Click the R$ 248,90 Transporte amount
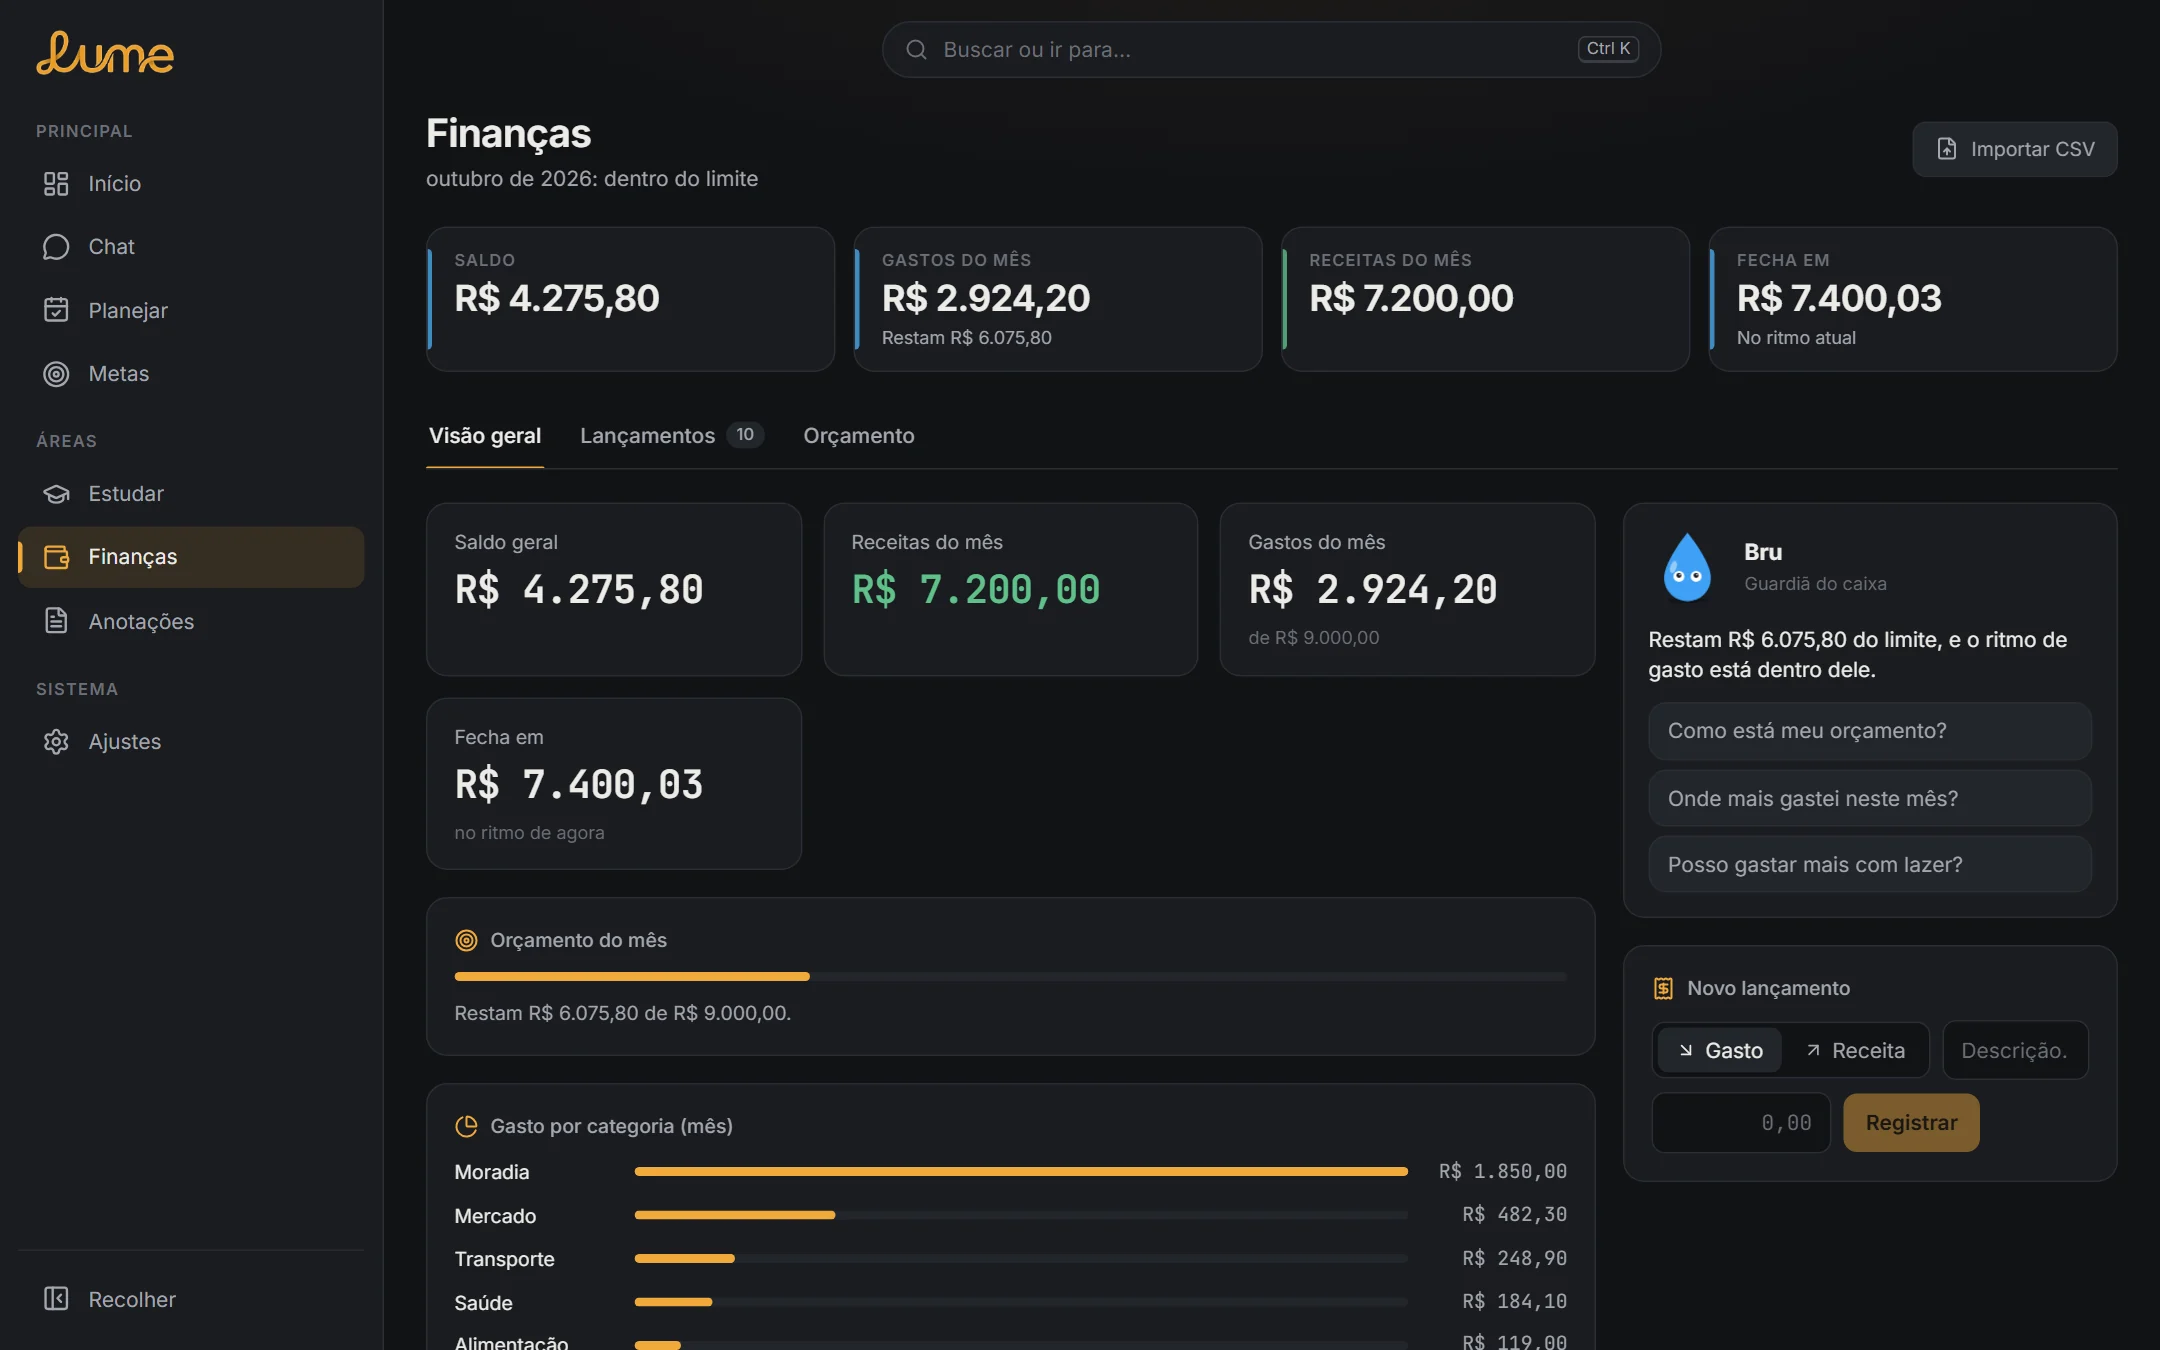The width and height of the screenshot is (2160, 1350). coord(1514,1258)
